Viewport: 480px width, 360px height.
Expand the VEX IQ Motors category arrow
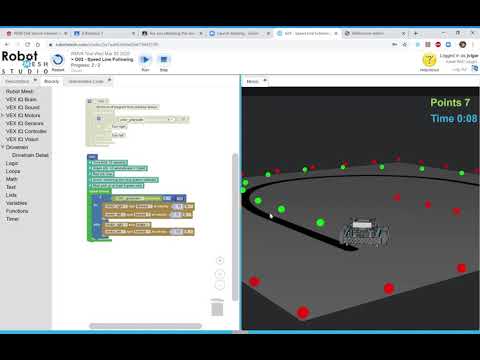(2, 115)
